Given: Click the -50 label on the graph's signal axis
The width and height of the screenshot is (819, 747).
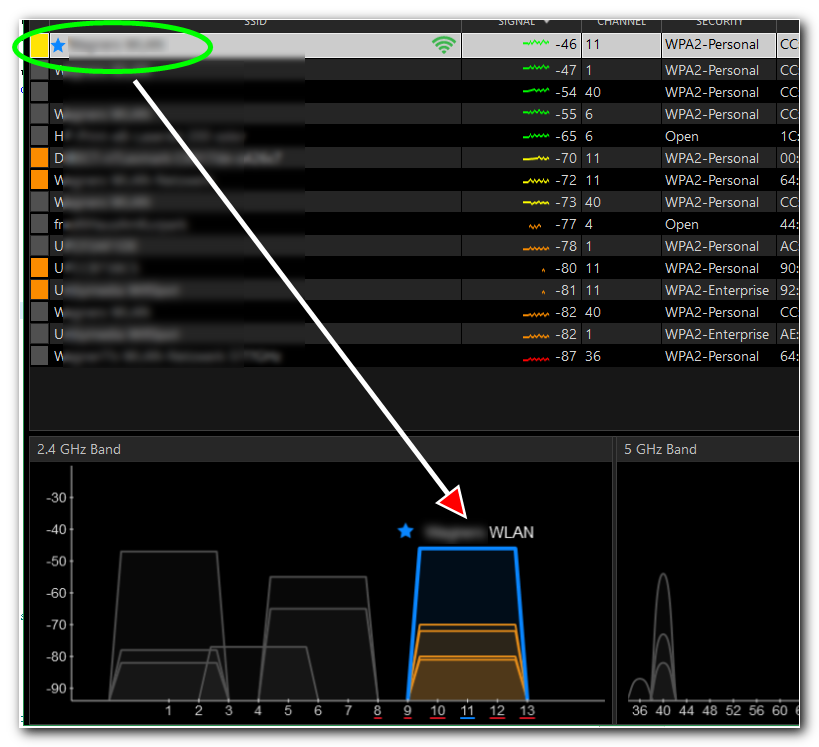Looking at the screenshot, I should pos(56,561).
